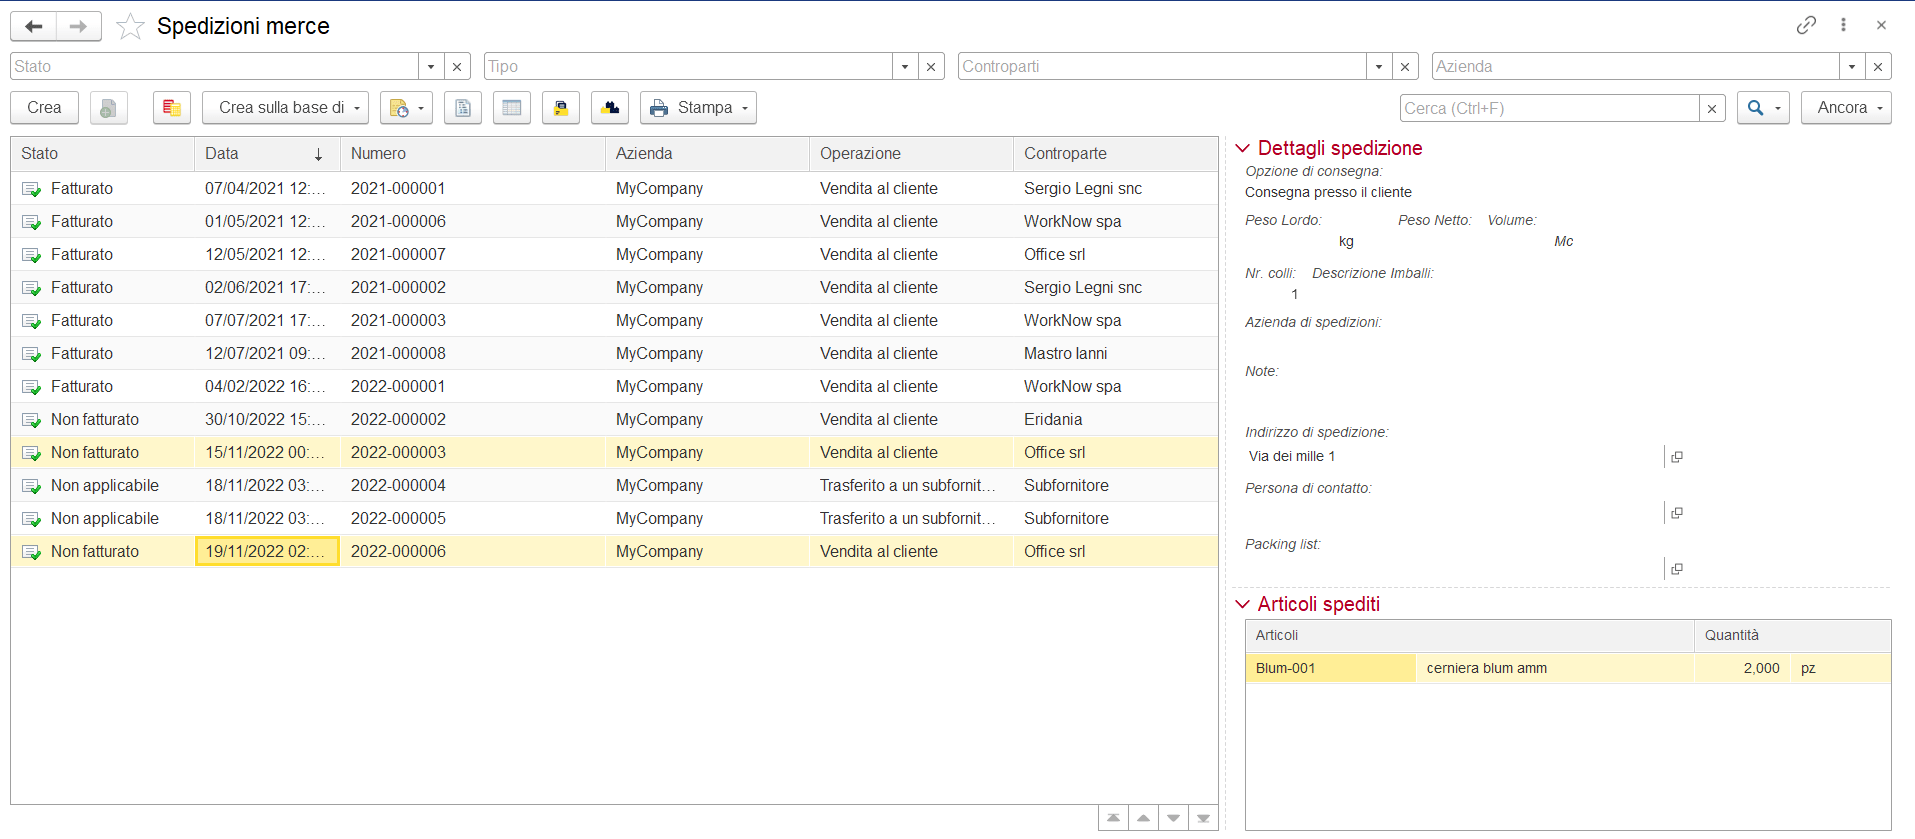Select shipment number 2021-000006
1915x839 pixels.
point(398,221)
